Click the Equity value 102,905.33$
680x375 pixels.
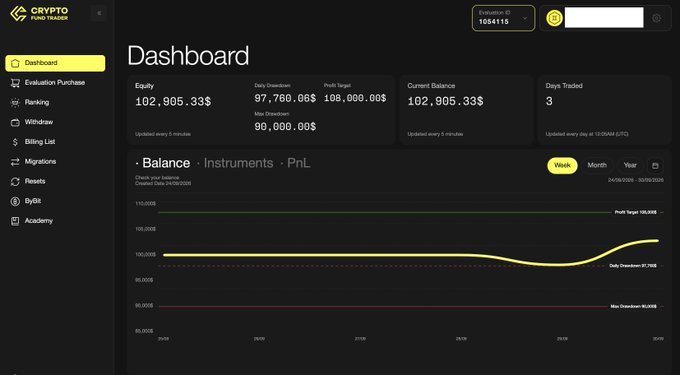point(173,102)
